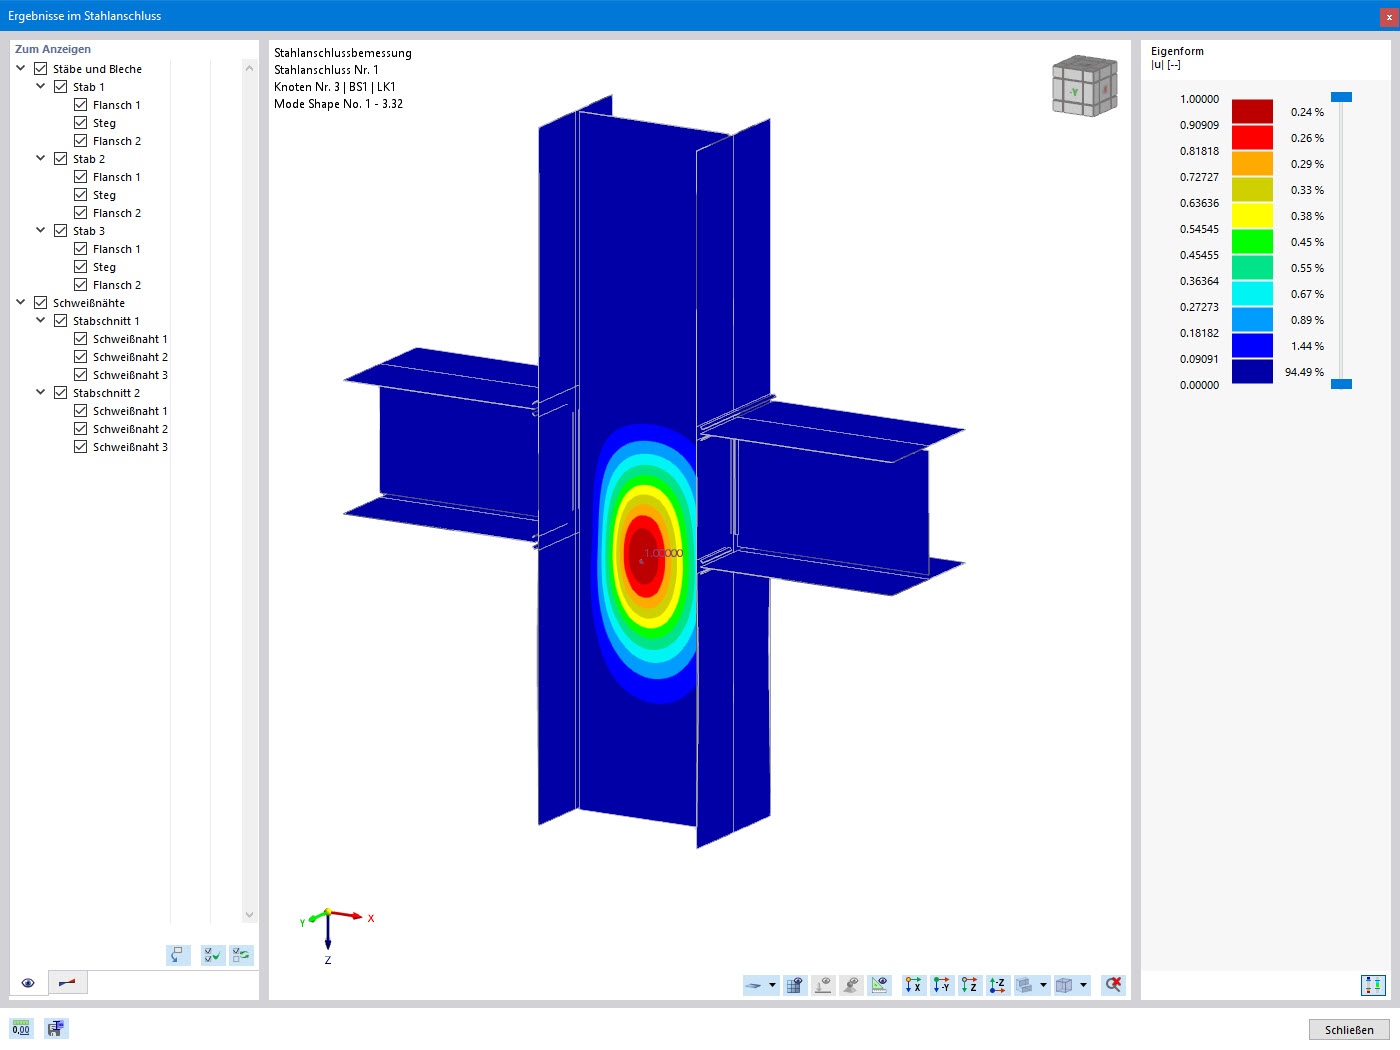Click the tree default-restore arrow icon
The height and width of the screenshot is (1050, 1400).
point(178,956)
